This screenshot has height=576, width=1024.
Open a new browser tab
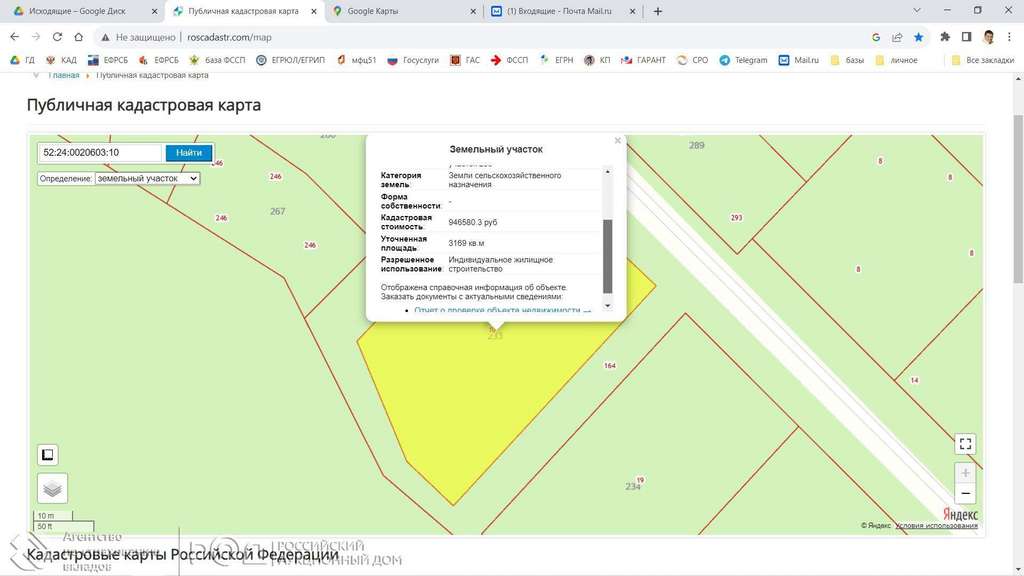click(658, 11)
